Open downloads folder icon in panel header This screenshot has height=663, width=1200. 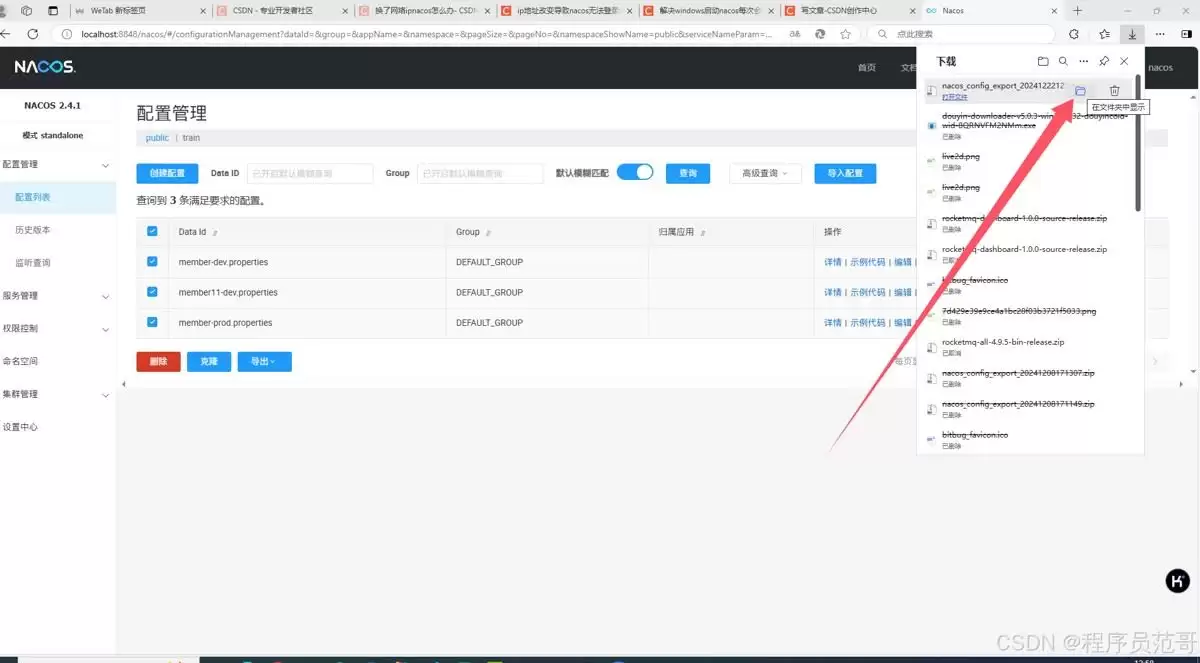pos(1043,62)
